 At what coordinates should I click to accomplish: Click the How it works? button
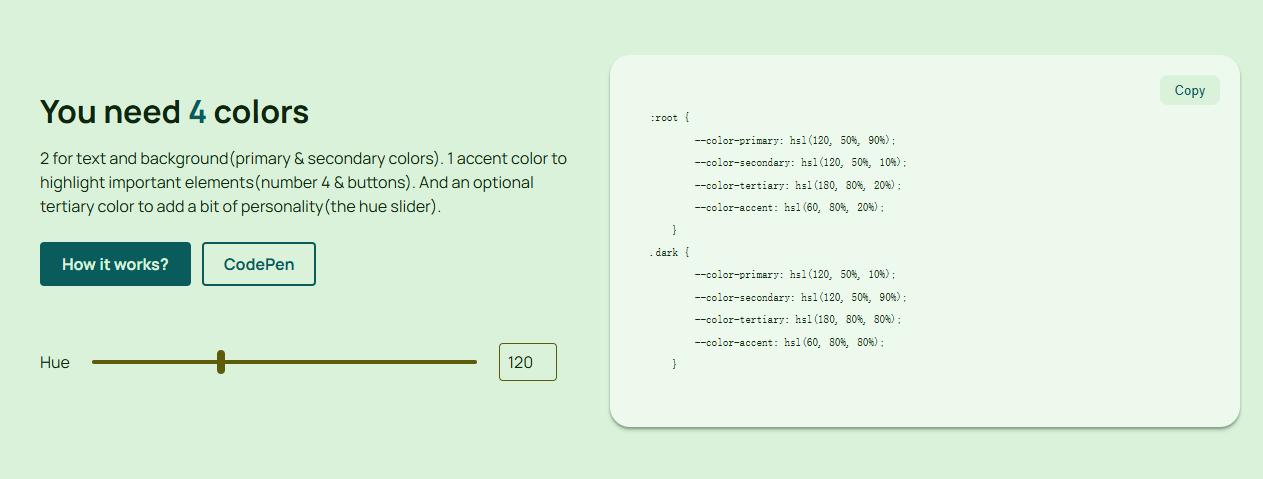115,264
